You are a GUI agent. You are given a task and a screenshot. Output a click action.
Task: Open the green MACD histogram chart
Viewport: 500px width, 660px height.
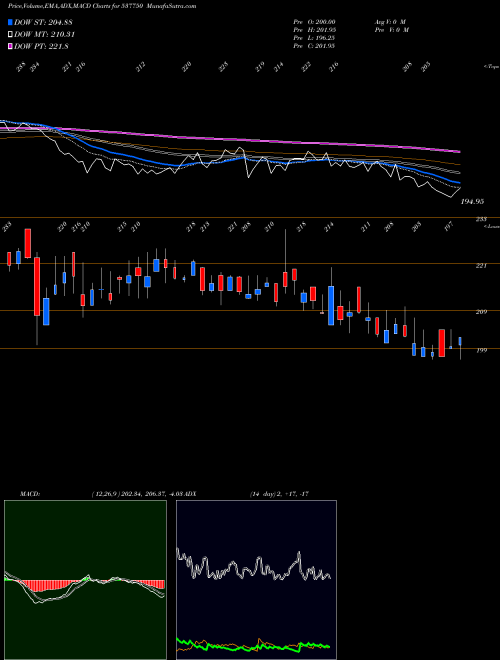(85, 580)
